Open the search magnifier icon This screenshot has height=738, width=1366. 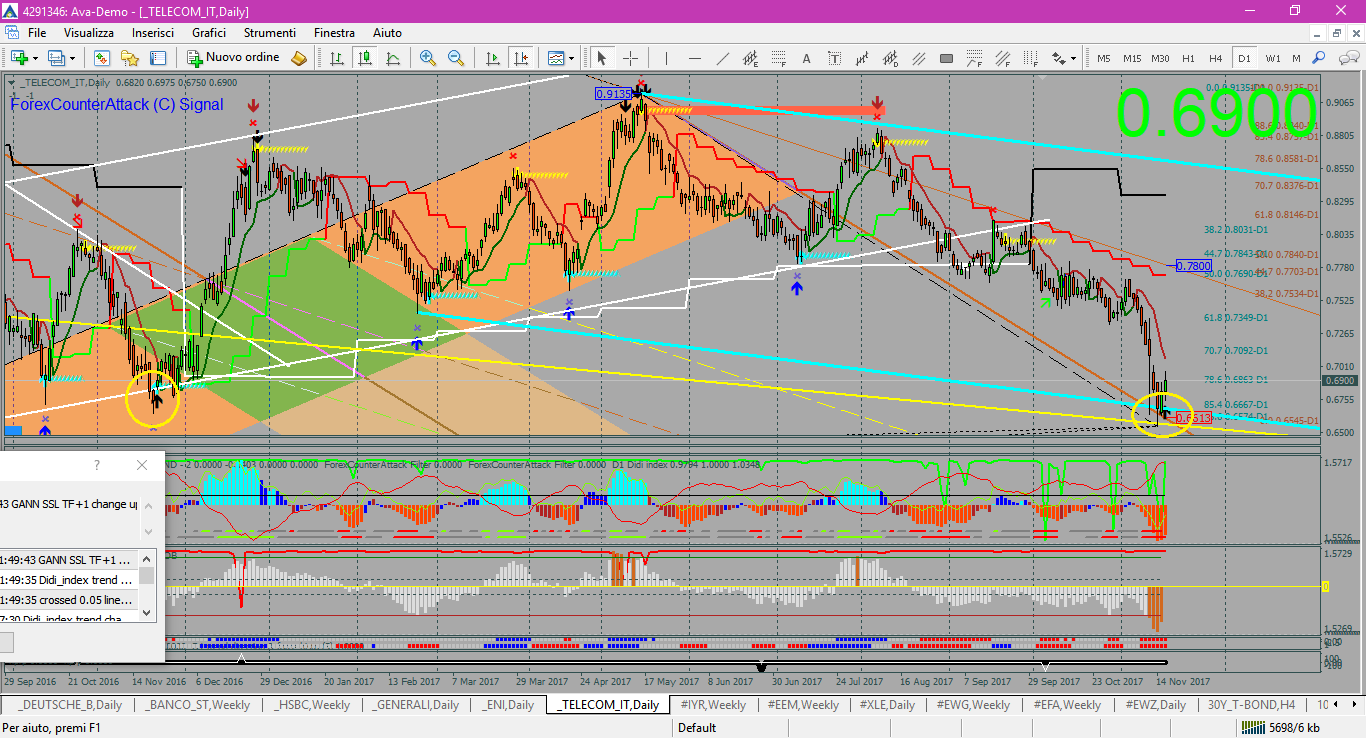1319,58
